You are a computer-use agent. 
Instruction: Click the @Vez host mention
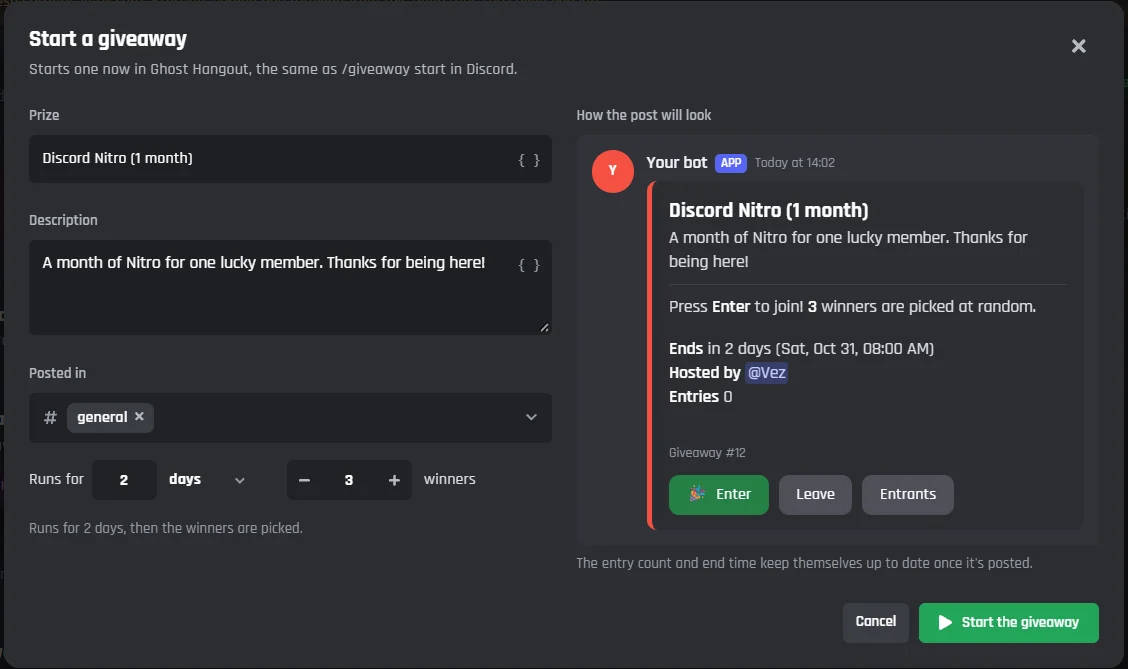(766, 373)
